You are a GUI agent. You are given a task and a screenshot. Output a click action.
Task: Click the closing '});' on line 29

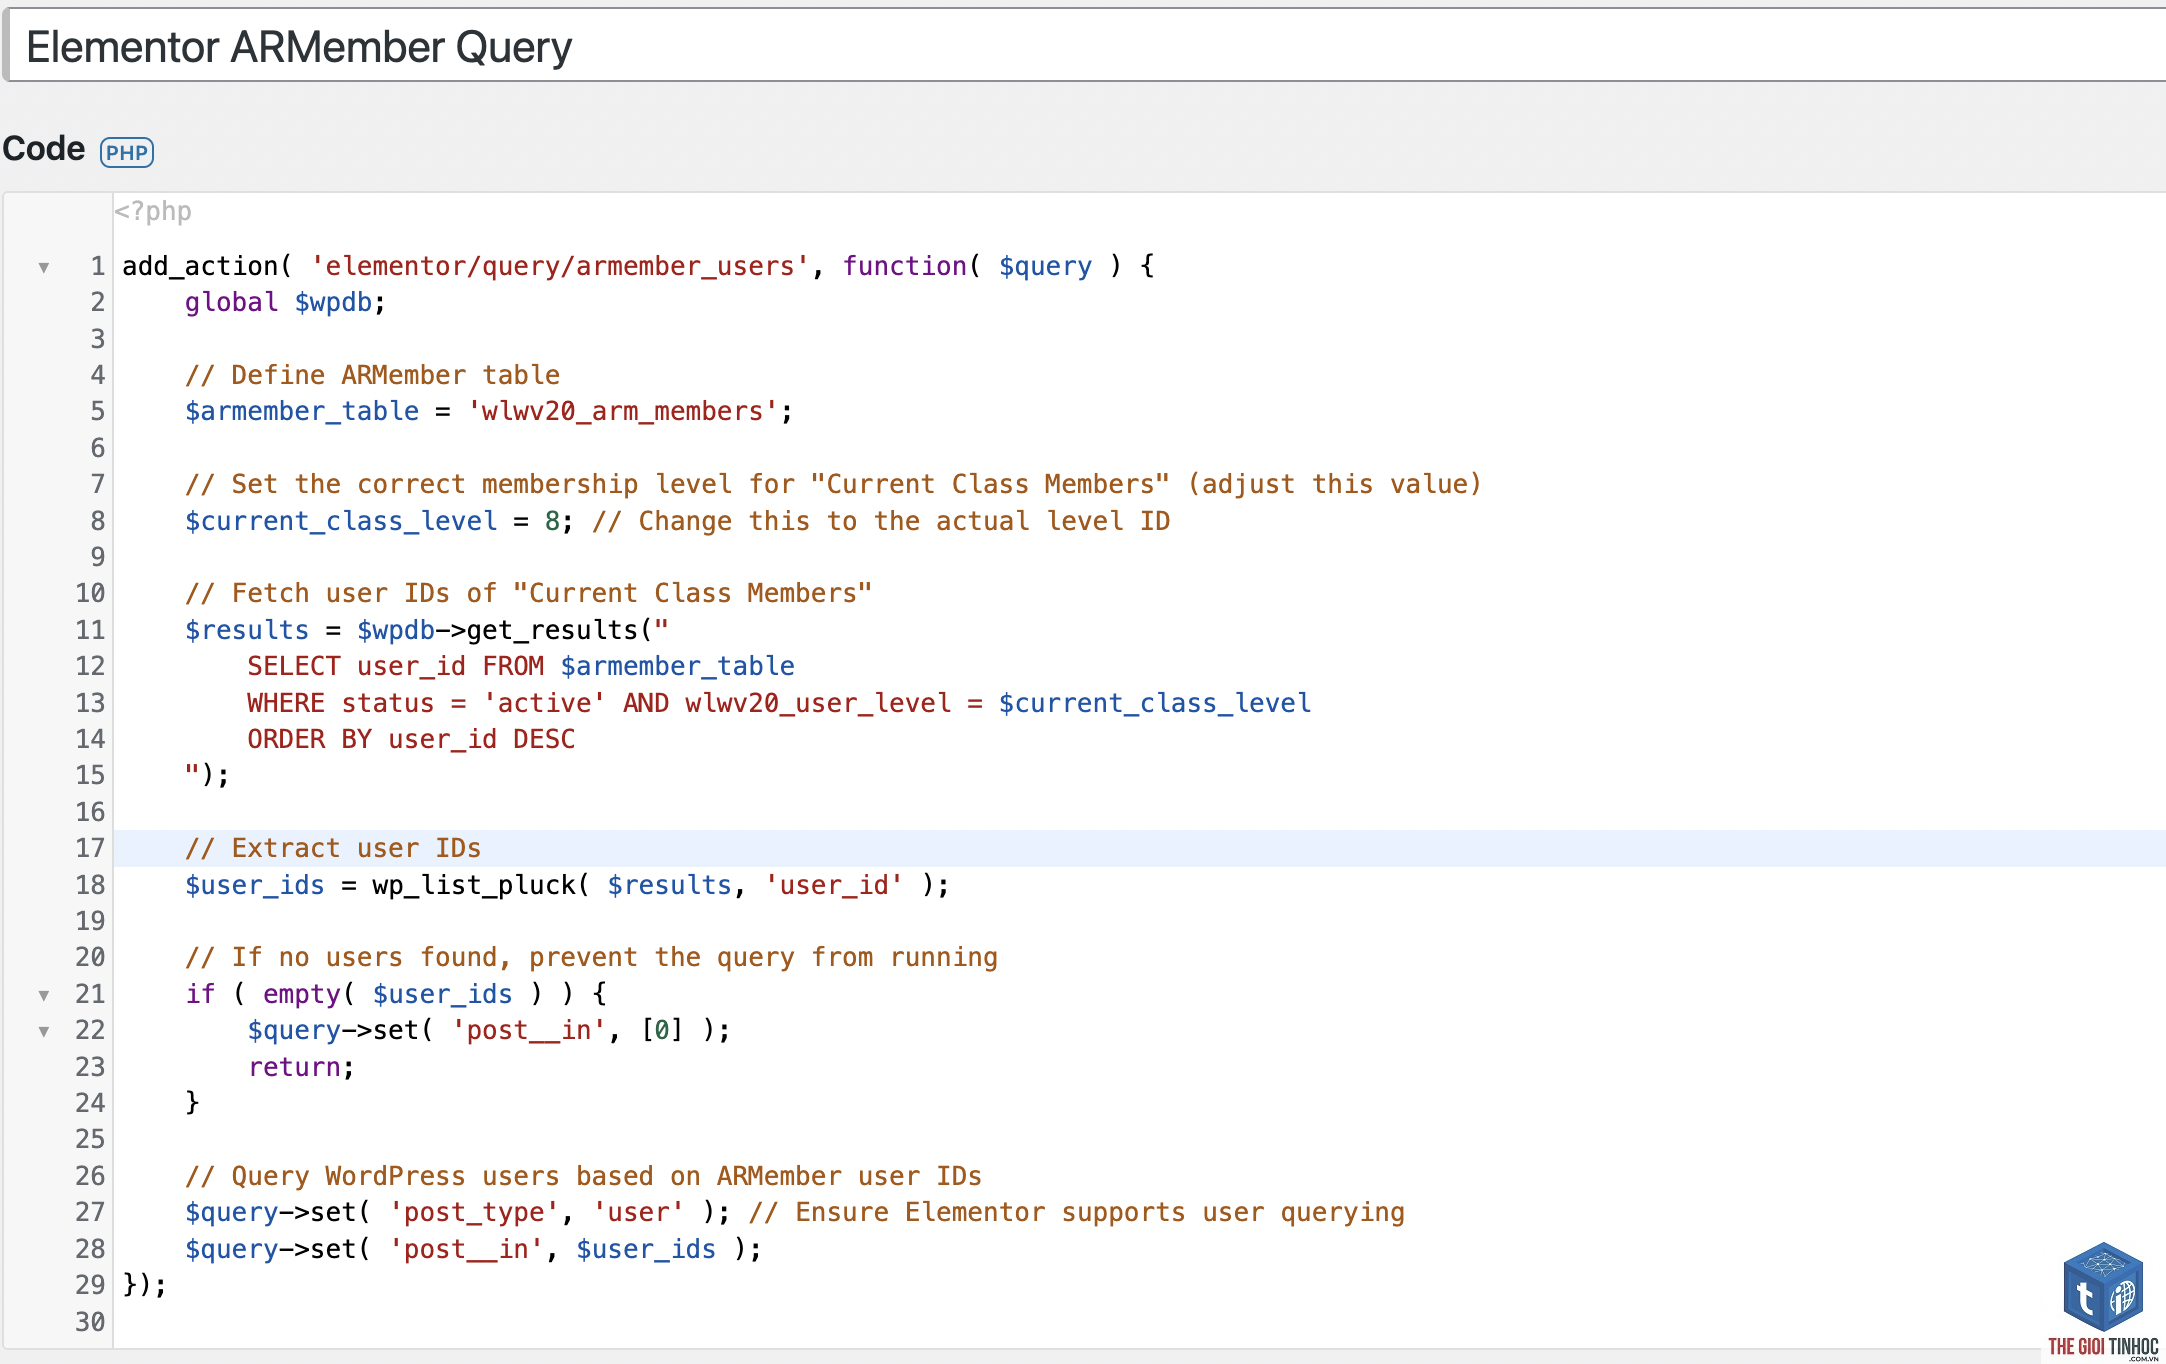(x=145, y=1285)
